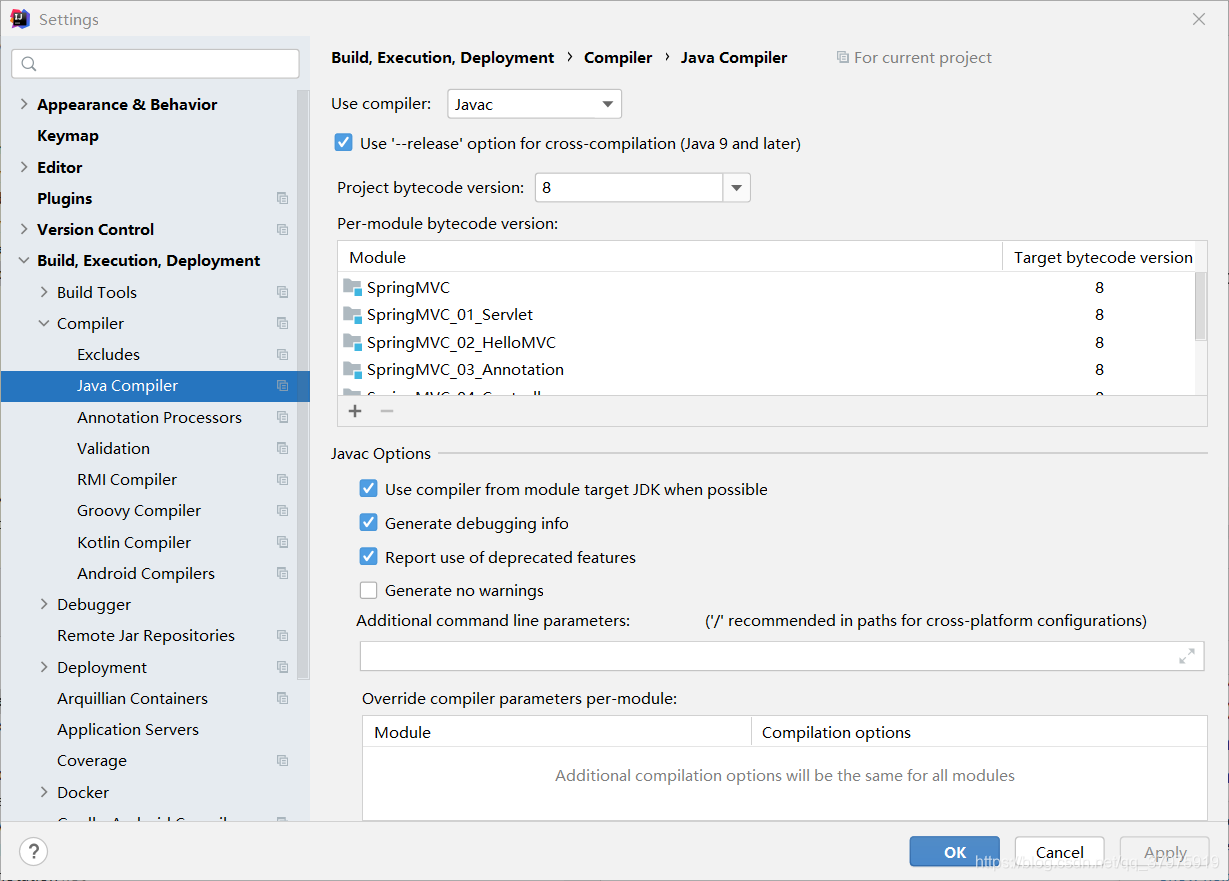This screenshot has width=1229, height=881.
Task: Click the project-level icon beside Kotlin Compiler
Action: [282, 542]
